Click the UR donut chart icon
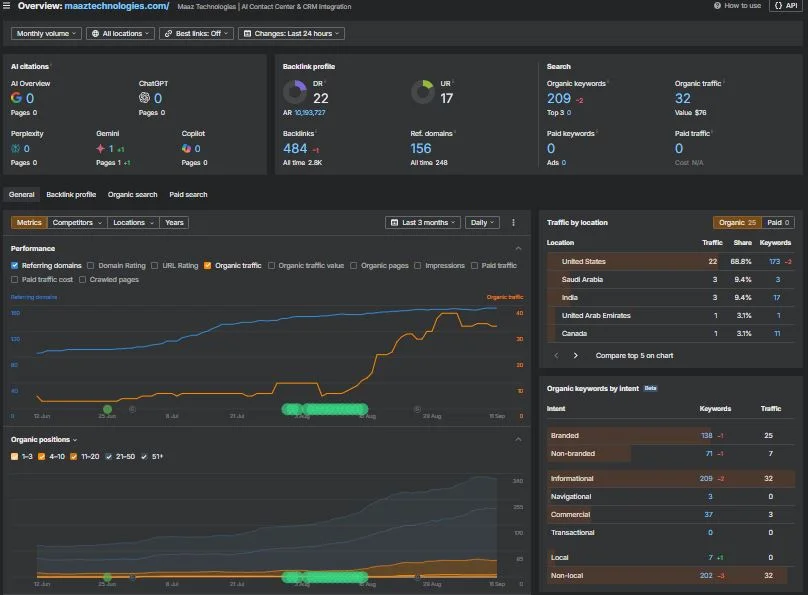Image resolution: width=808 pixels, height=595 pixels. point(423,92)
